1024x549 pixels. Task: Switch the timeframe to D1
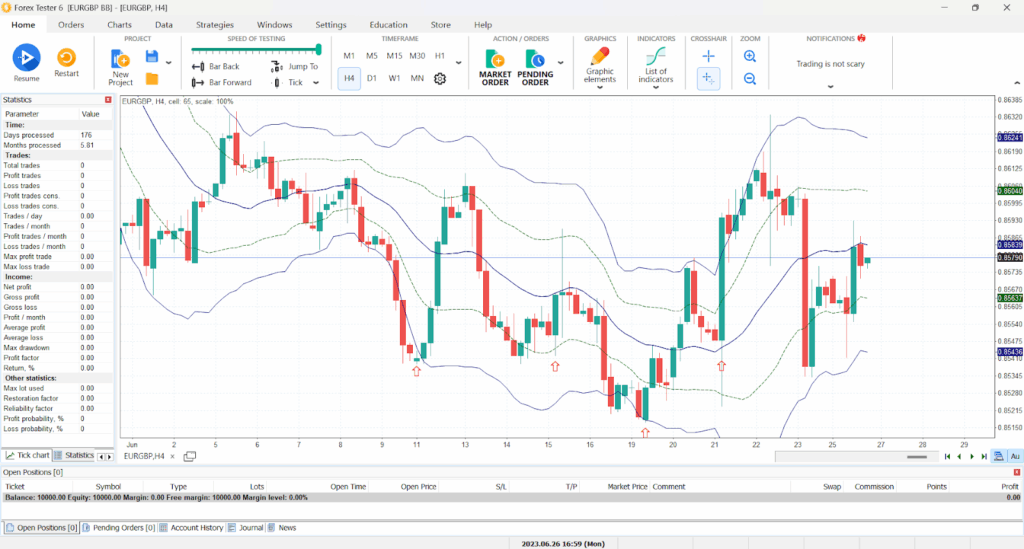coord(372,78)
